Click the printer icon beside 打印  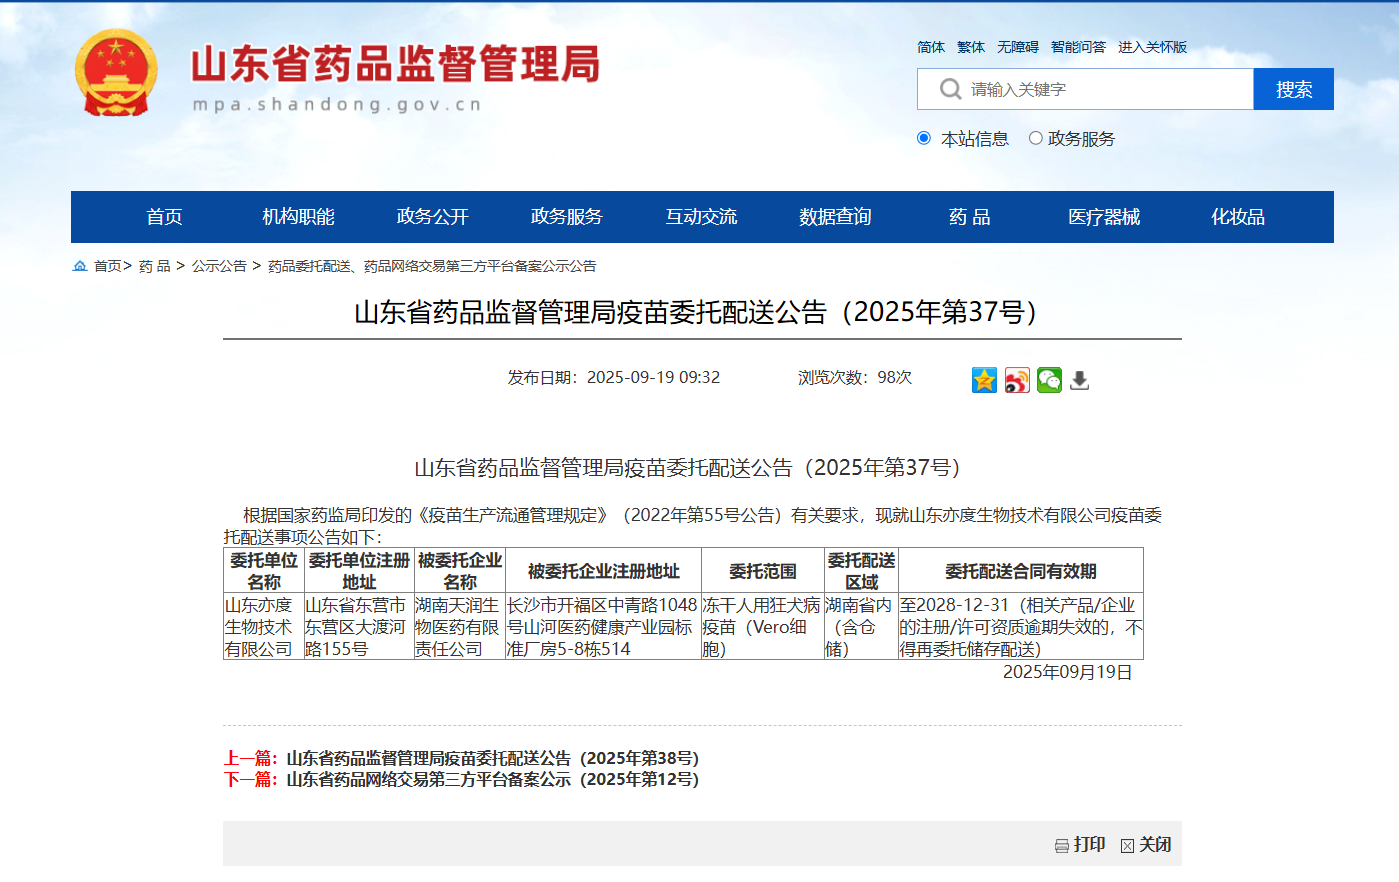1062,846
